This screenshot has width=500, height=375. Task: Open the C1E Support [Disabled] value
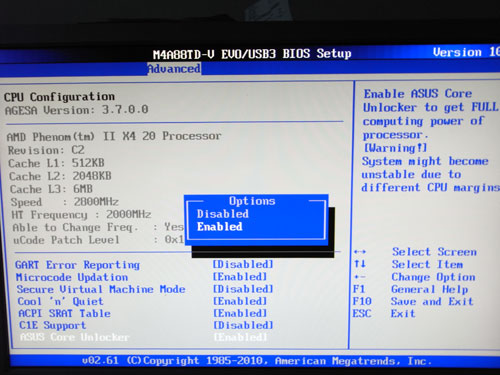tap(243, 325)
